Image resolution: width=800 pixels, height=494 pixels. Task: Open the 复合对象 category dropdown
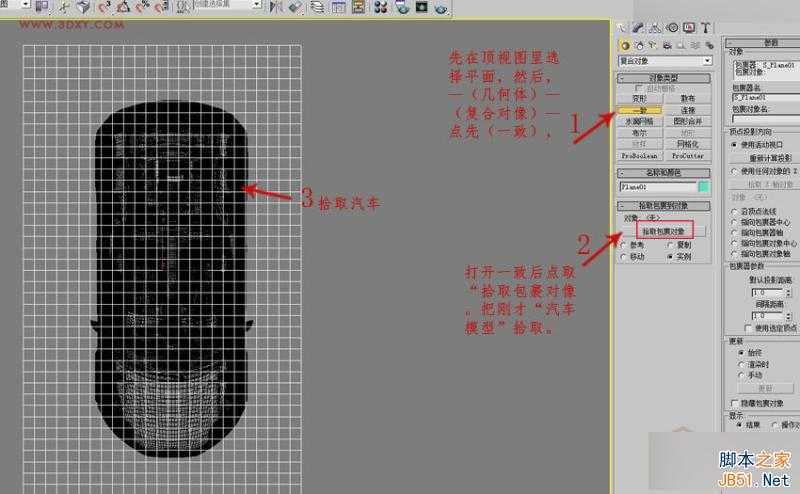(665, 61)
